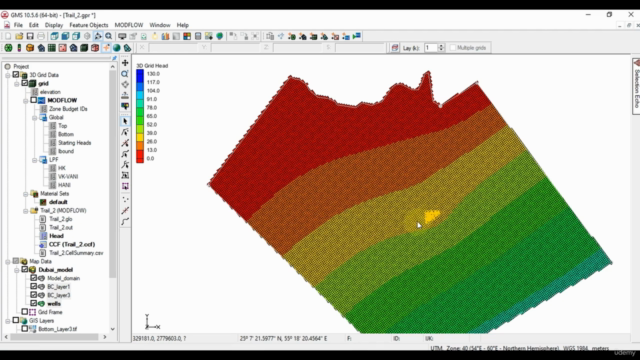Check the Multiple grids checkbox
The height and width of the screenshot is (360, 640).
click(453, 48)
